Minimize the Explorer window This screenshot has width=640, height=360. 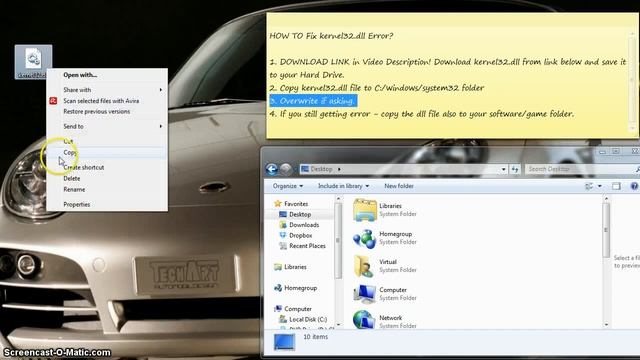pos(602,151)
